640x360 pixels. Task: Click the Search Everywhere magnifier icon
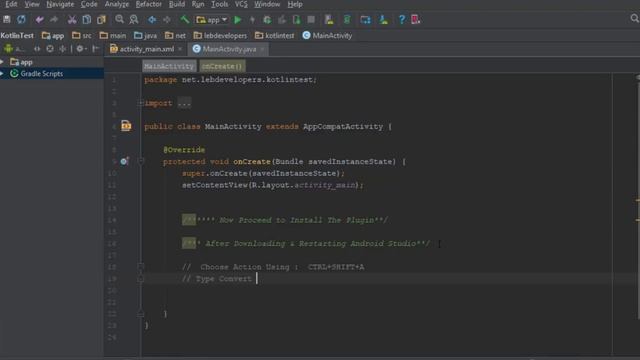tap(635, 18)
